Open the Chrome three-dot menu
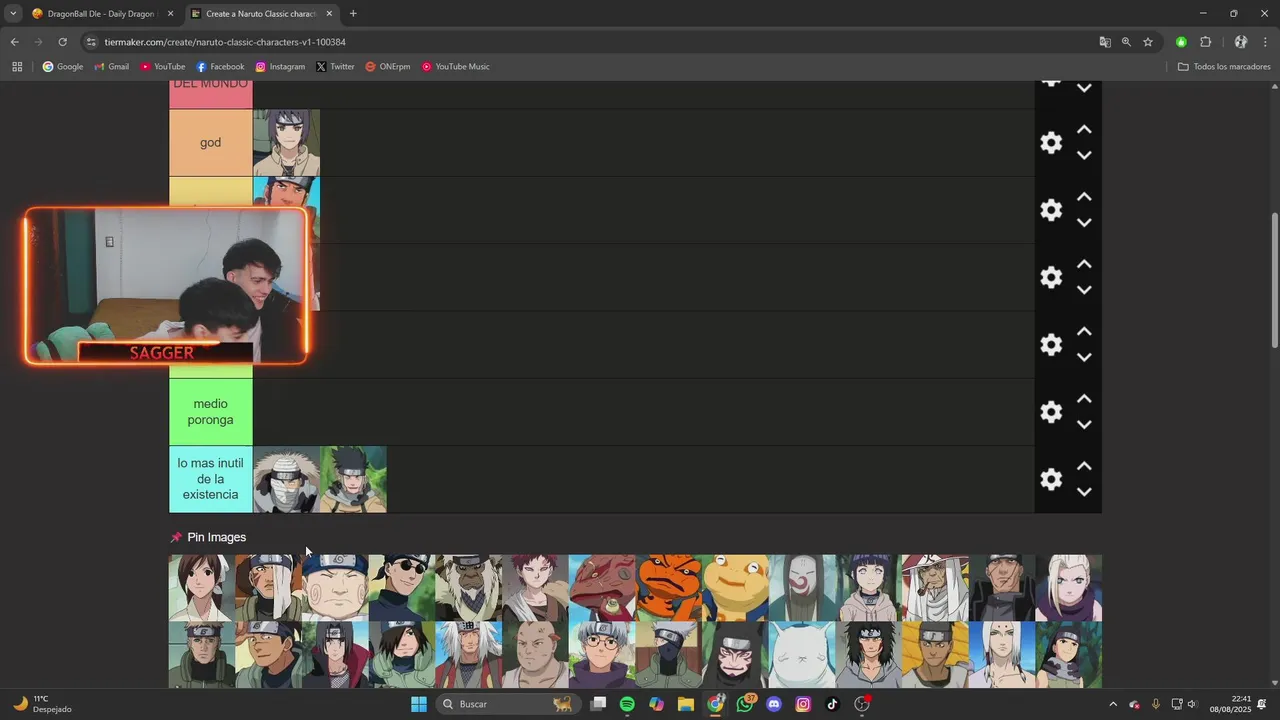This screenshot has width=1280, height=720. 1265,42
